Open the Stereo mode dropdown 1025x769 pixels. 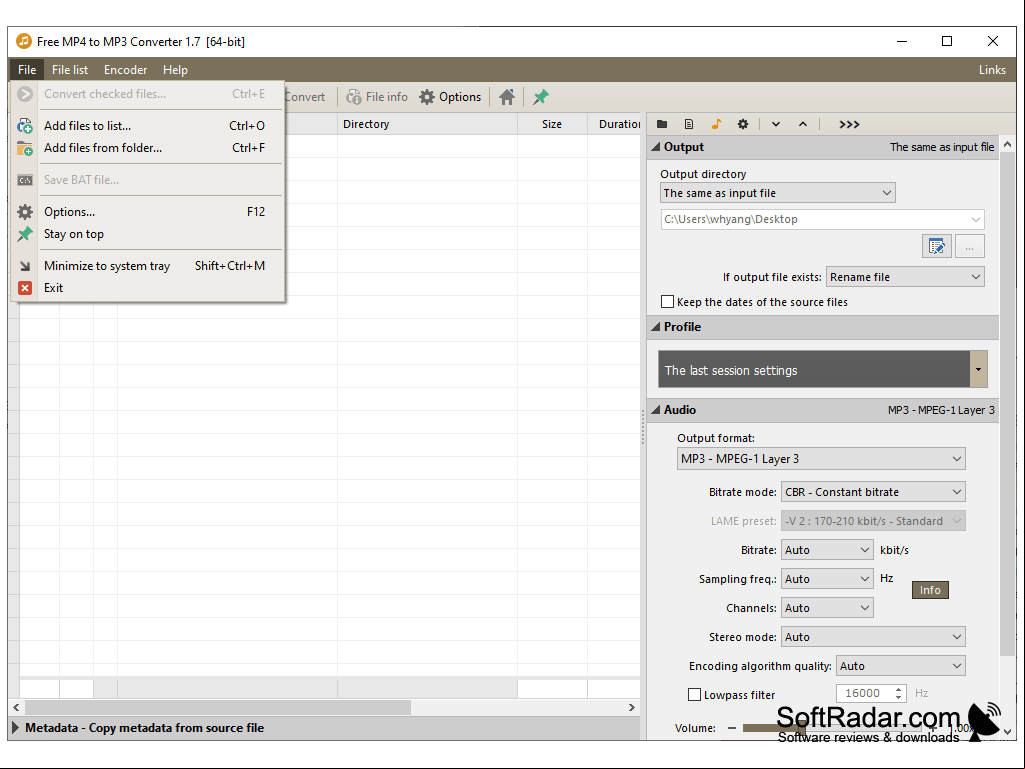pos(873,637)
